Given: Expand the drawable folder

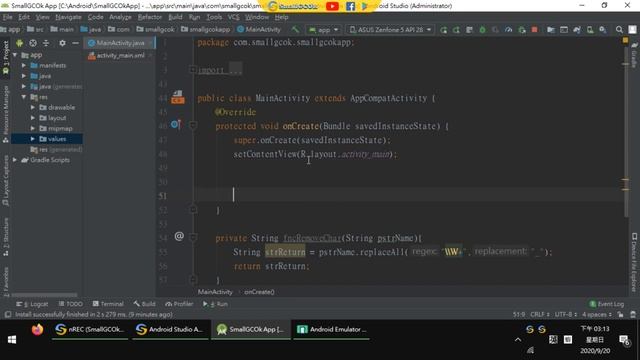Looking at the screenshot, I should (x=33, y=107).
